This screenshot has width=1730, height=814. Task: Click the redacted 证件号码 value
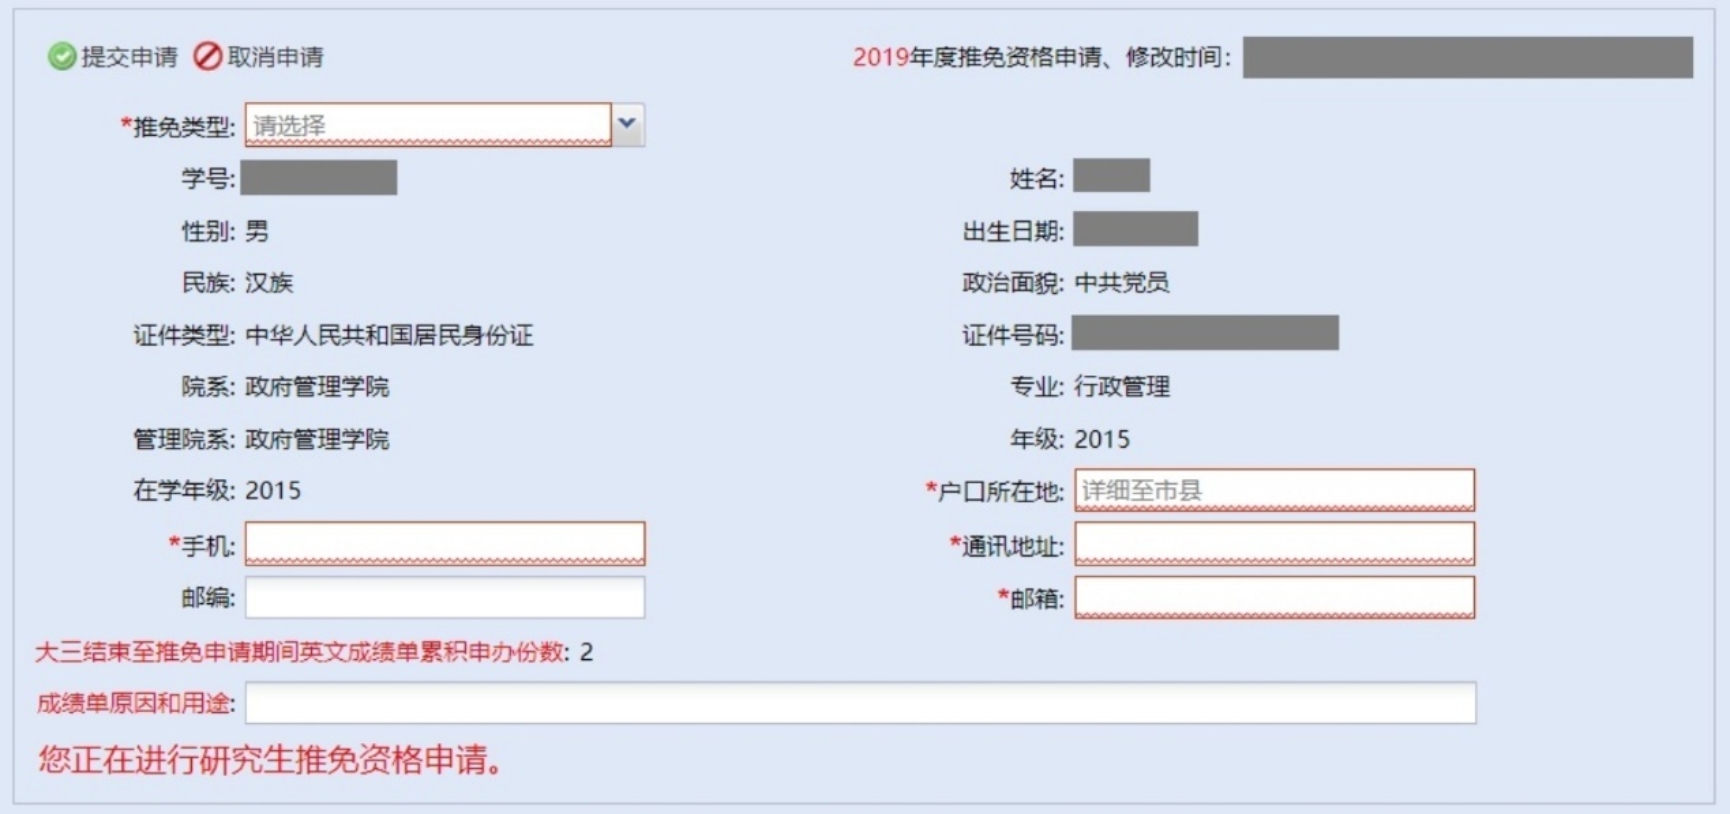pyautogui.click(x=1205, y=333)
